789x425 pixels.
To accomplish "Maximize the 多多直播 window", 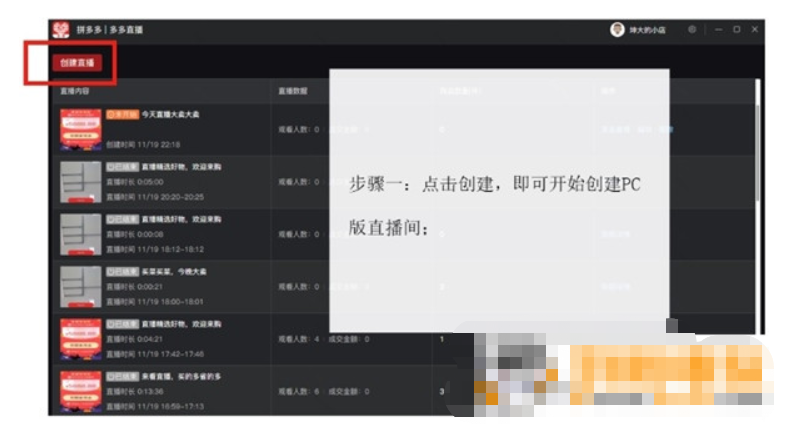I will pyautogui.click(x=737, y=30).
